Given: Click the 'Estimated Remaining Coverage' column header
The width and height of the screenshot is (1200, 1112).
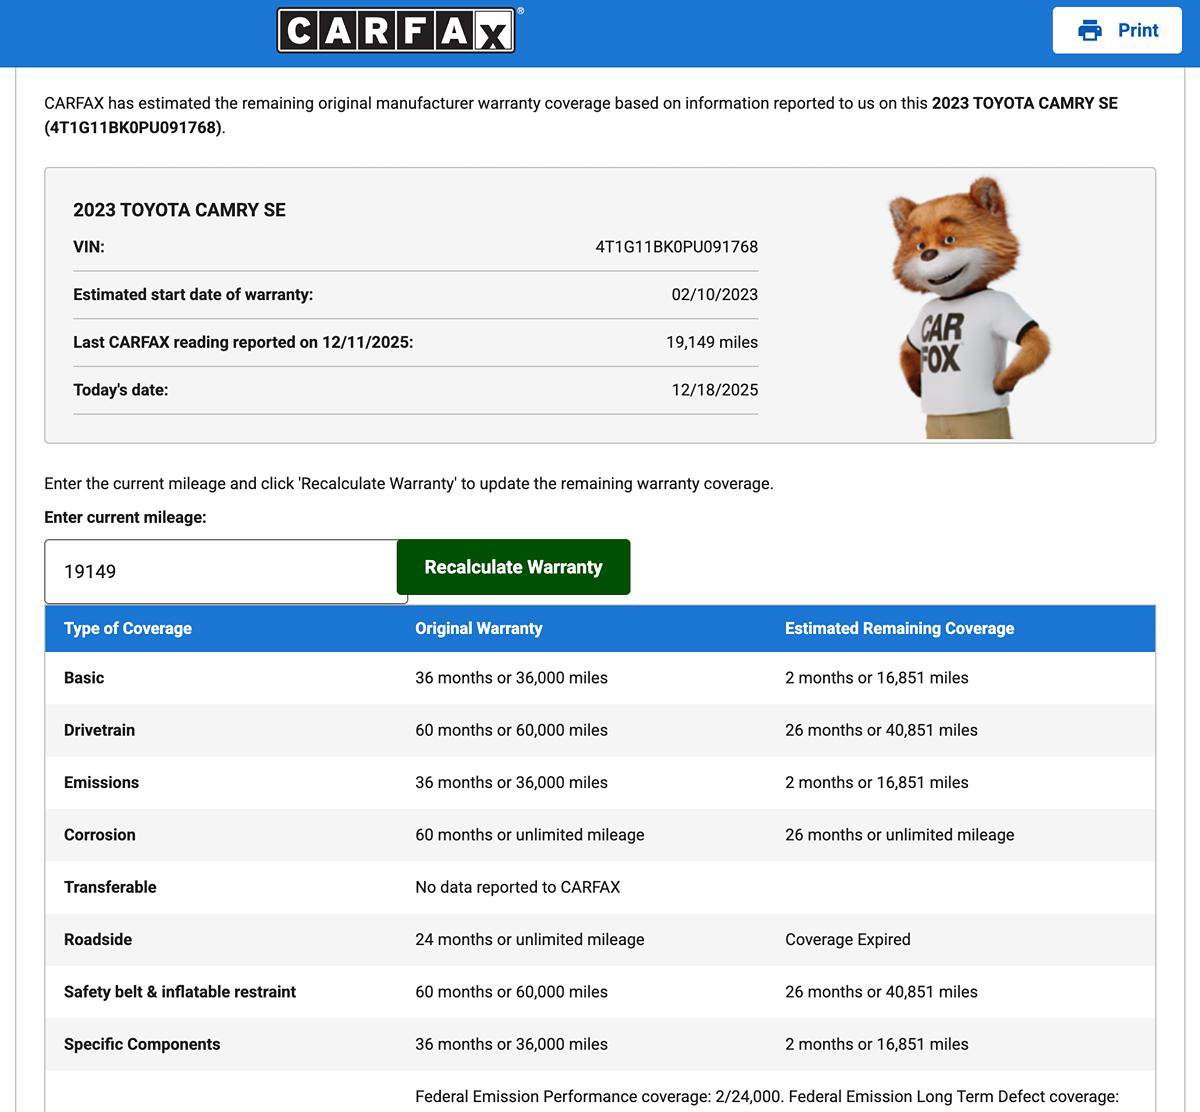Looking at the screenshot, I should (899, 628).
